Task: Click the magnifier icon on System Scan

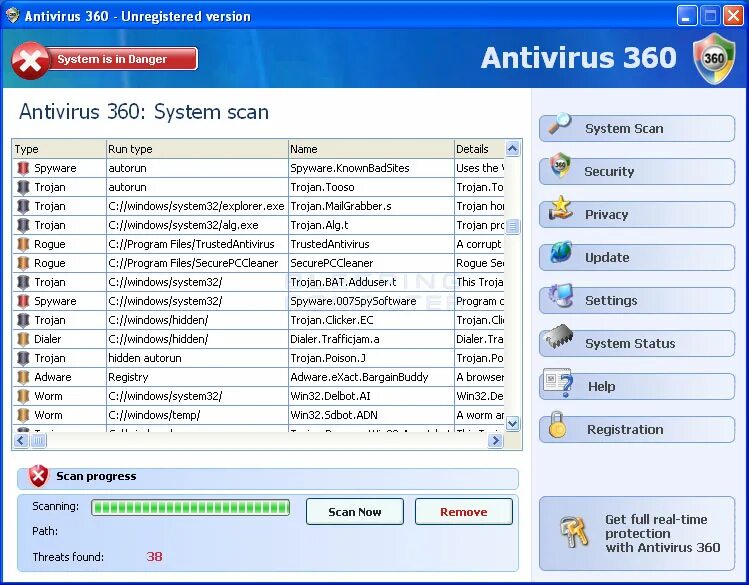Action: (559, 124)
